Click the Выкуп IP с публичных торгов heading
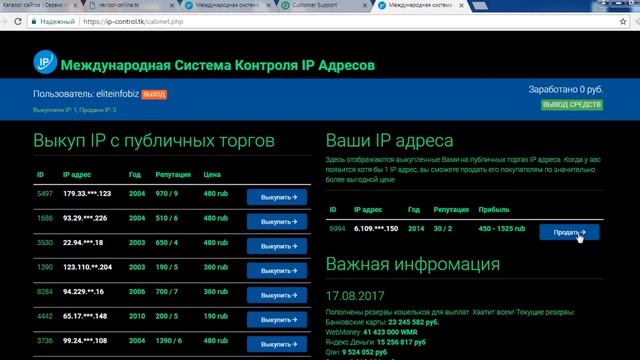The width and height of the screenshot is (640, 360). (154, 141)
